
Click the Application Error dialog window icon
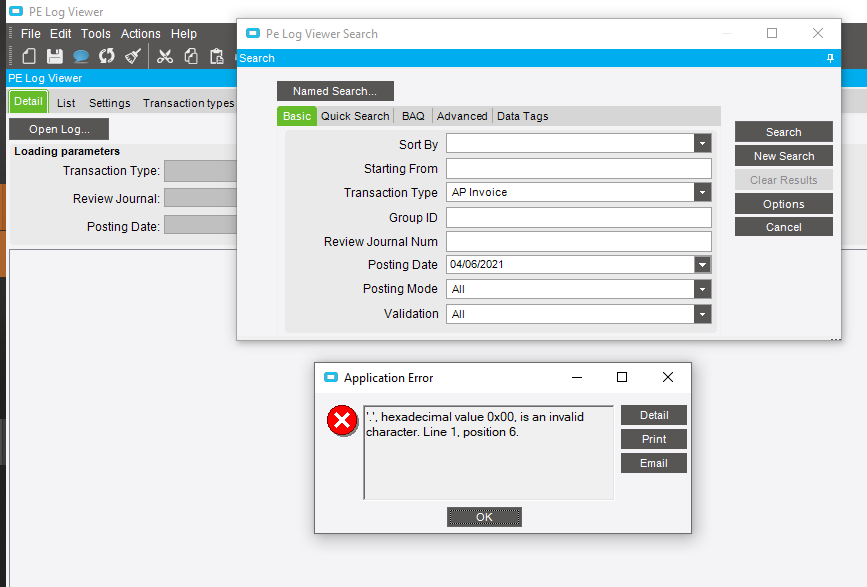click(x=331, y=377)
